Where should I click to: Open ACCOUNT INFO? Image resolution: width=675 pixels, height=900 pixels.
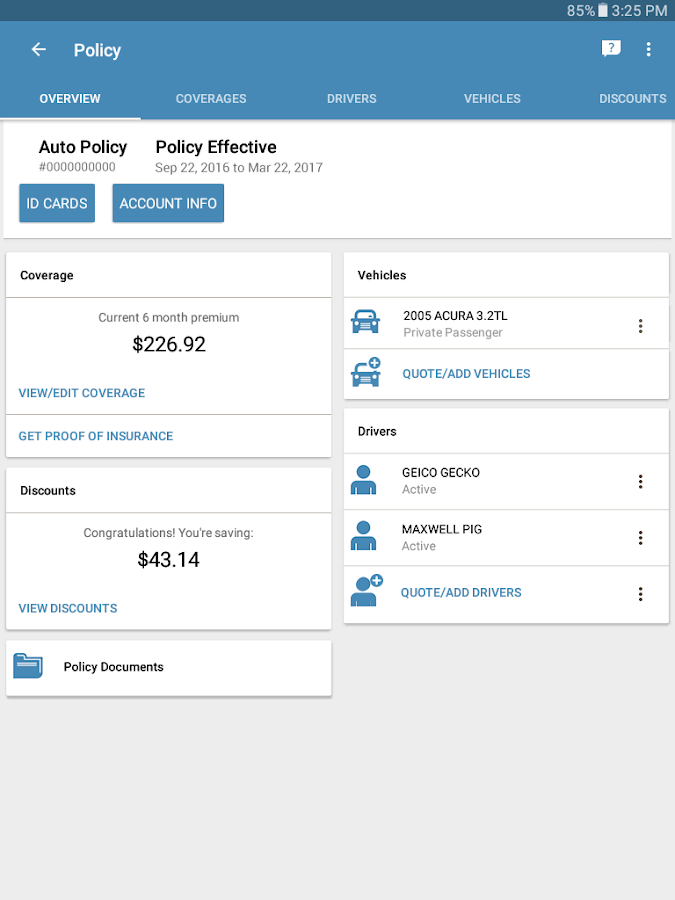(x=168, y=203)
